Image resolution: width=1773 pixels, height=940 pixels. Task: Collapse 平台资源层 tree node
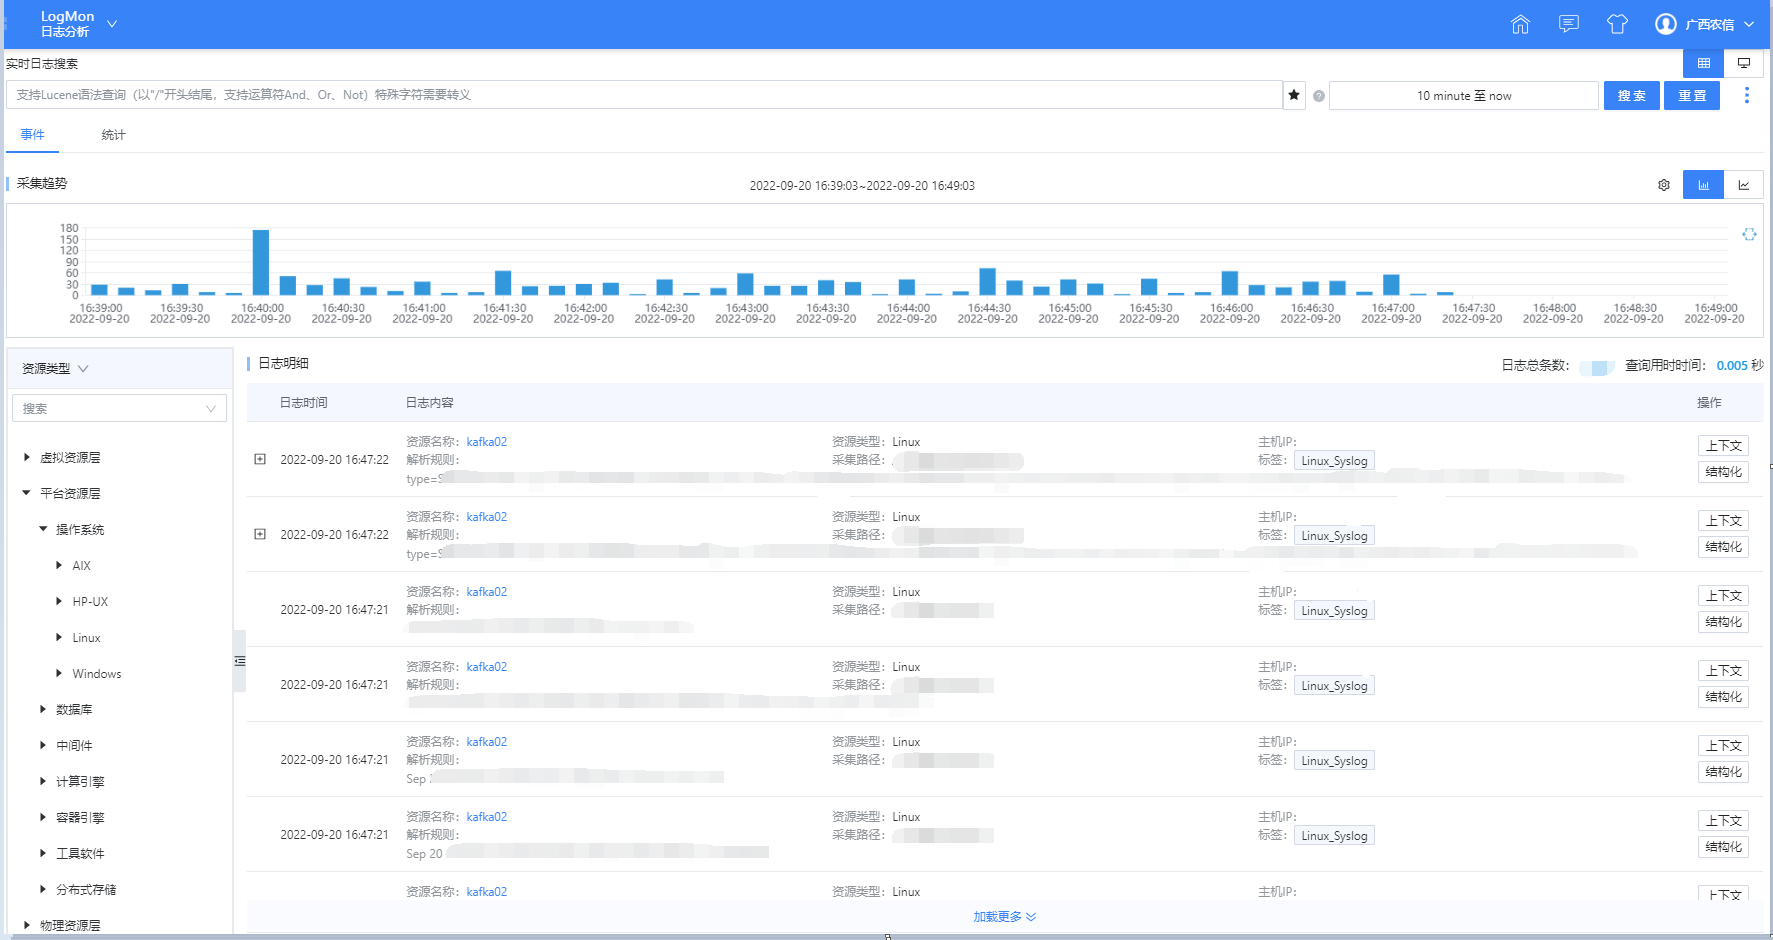tap(27, 493)
